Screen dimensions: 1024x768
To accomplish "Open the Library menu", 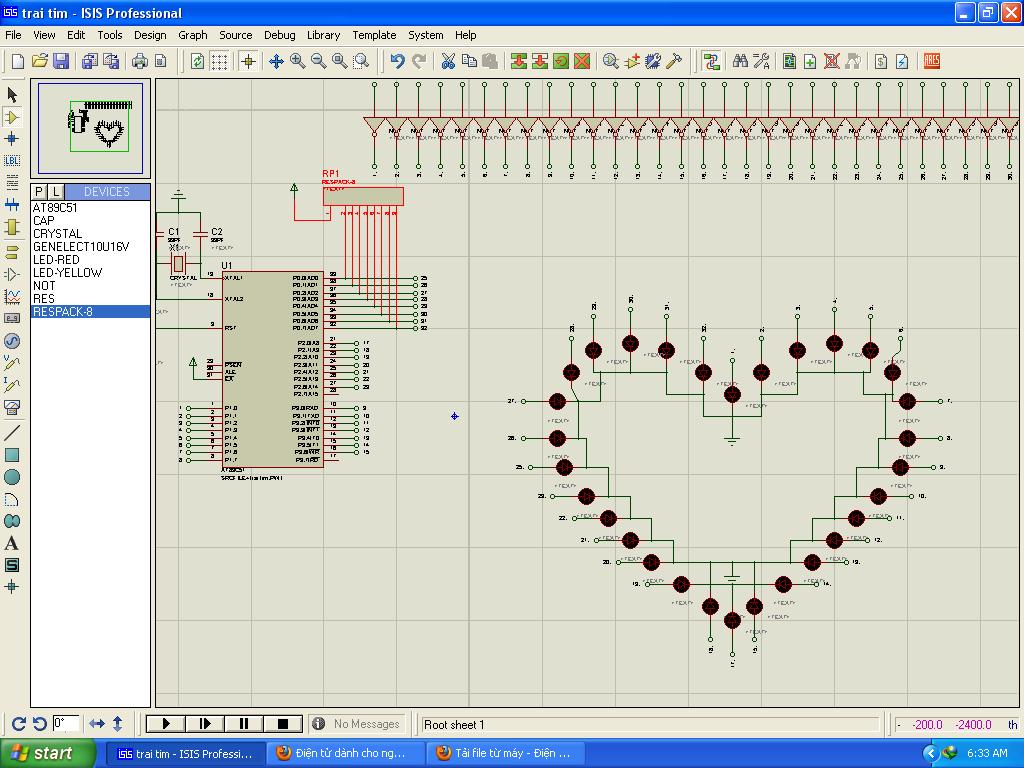I will pos(323,35).
